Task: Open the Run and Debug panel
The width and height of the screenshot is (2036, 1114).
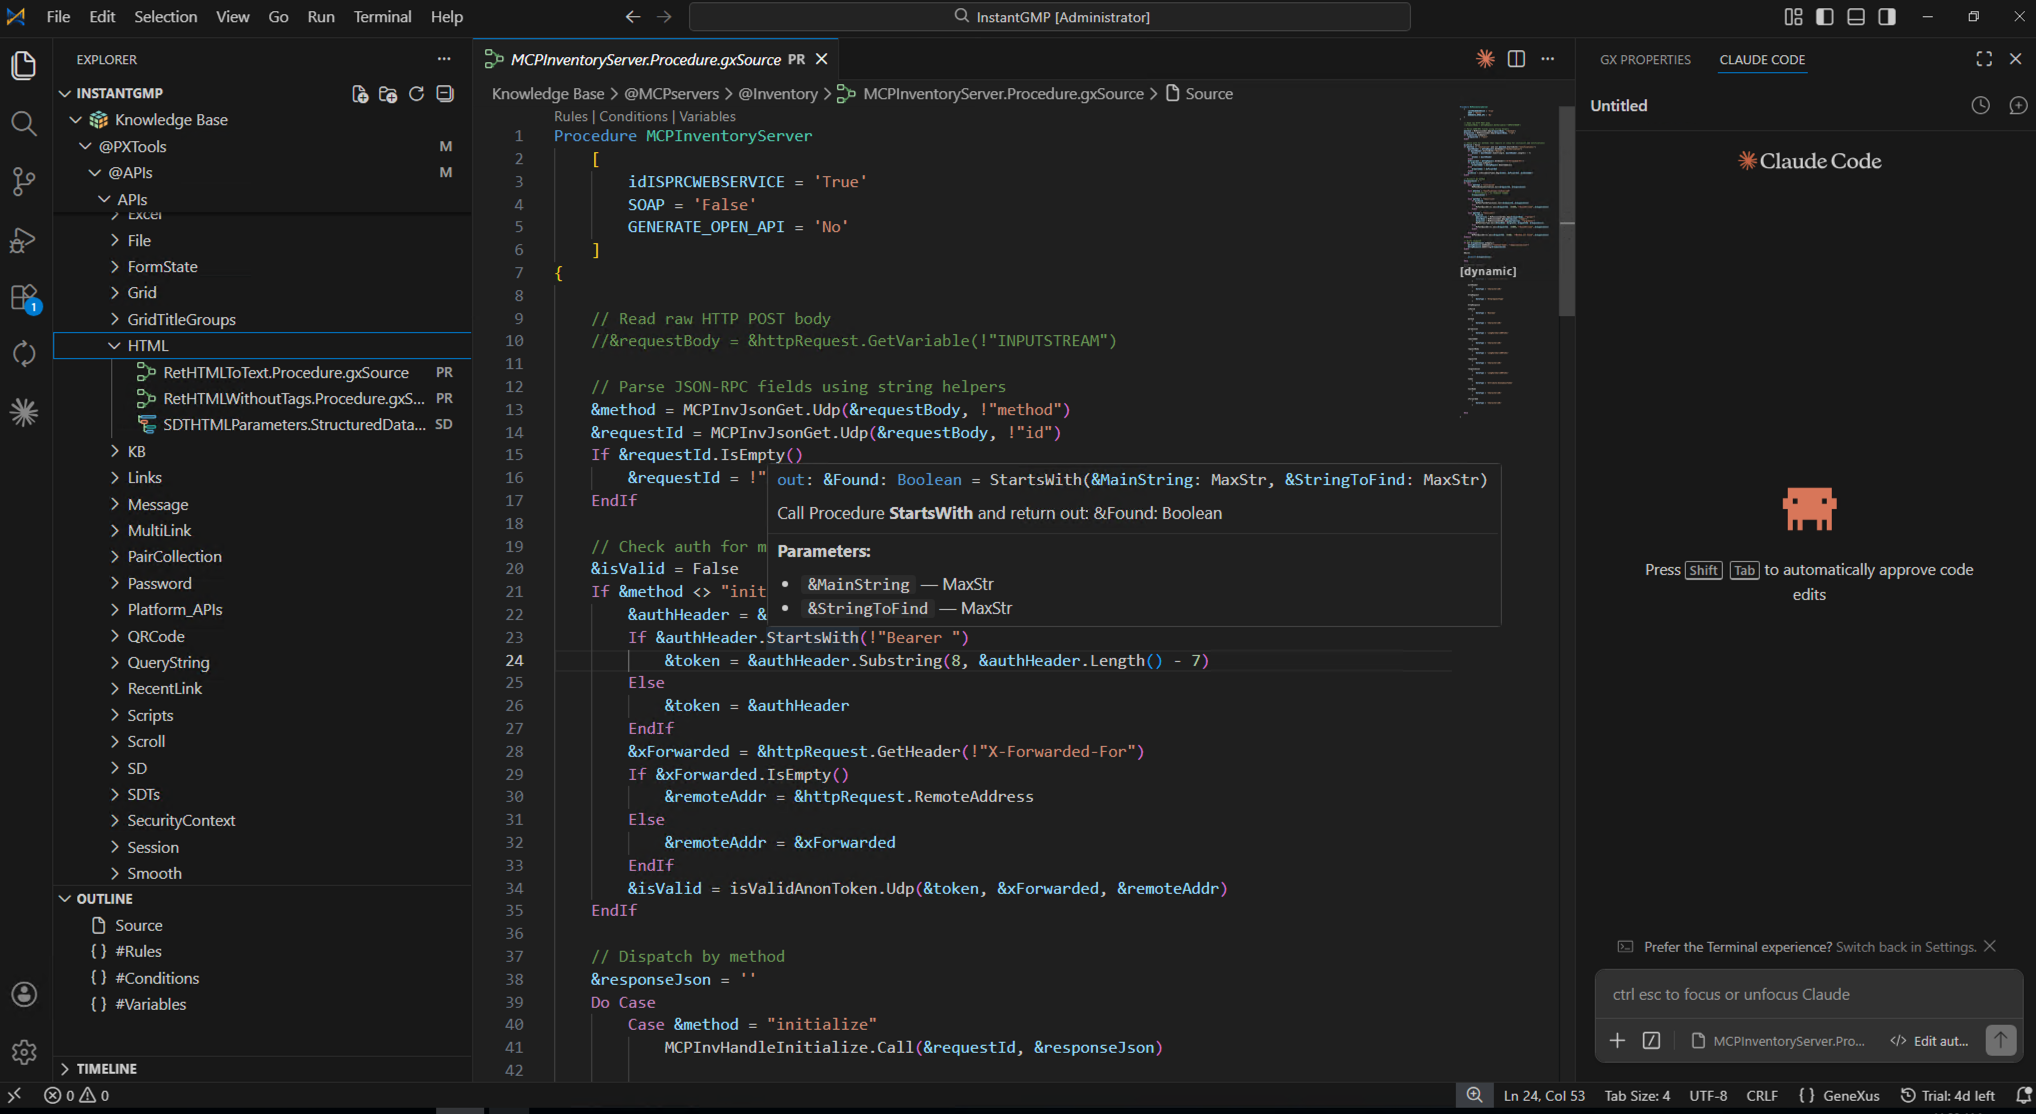Action: tap(24, 240)
